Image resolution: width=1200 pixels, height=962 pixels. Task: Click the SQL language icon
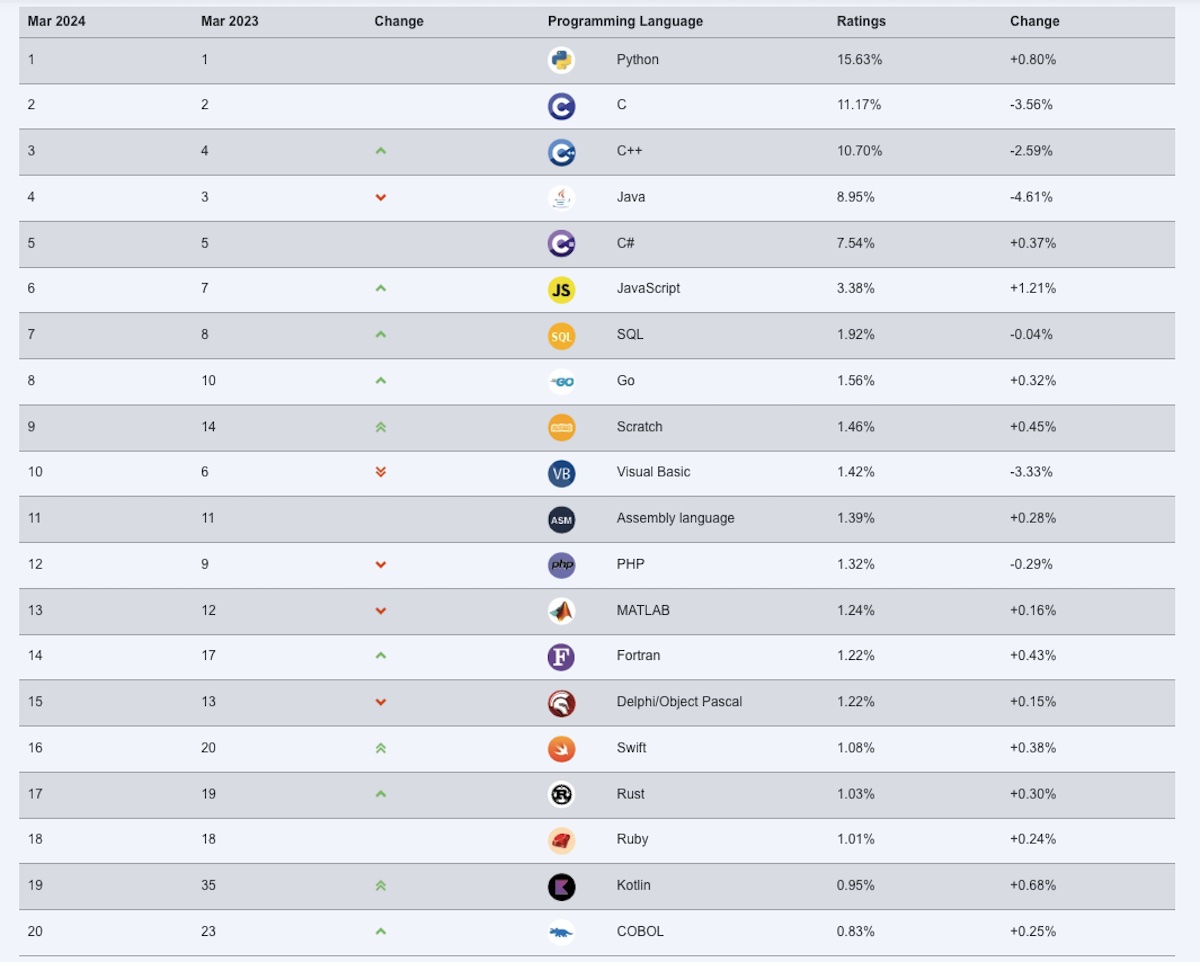point(561,336)
